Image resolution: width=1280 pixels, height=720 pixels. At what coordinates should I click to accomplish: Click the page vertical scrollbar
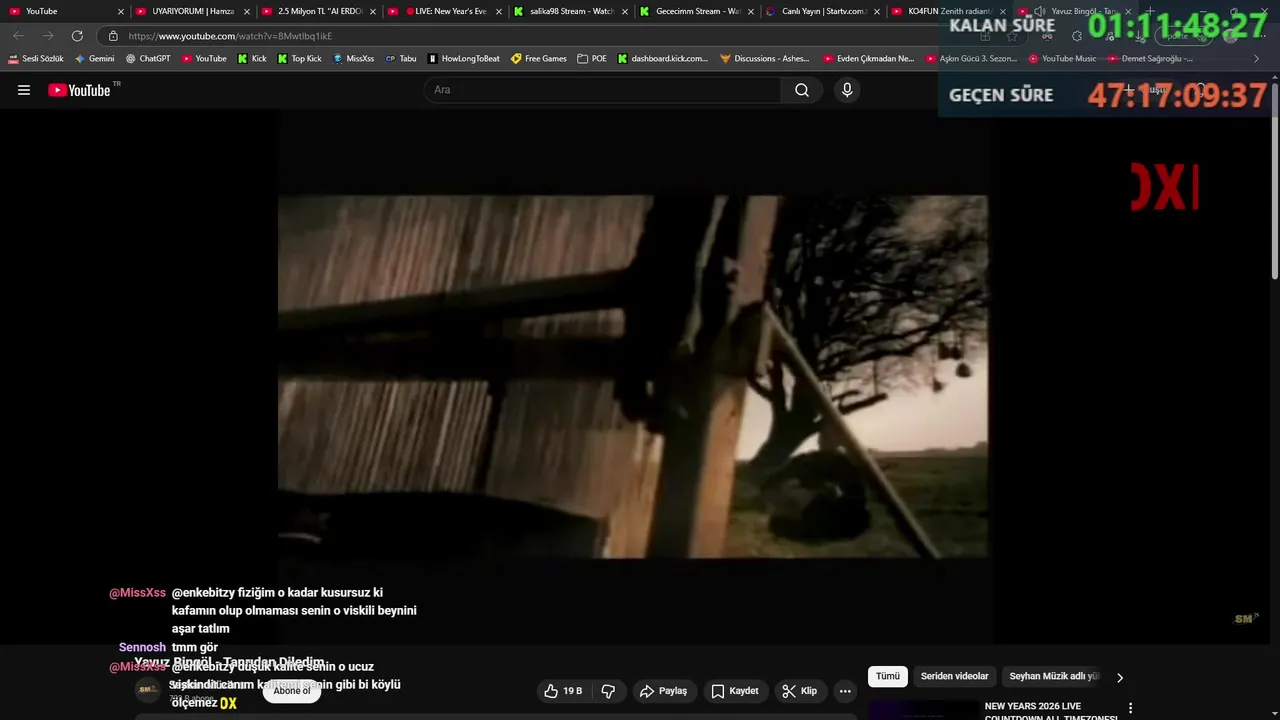(1274, 180)
